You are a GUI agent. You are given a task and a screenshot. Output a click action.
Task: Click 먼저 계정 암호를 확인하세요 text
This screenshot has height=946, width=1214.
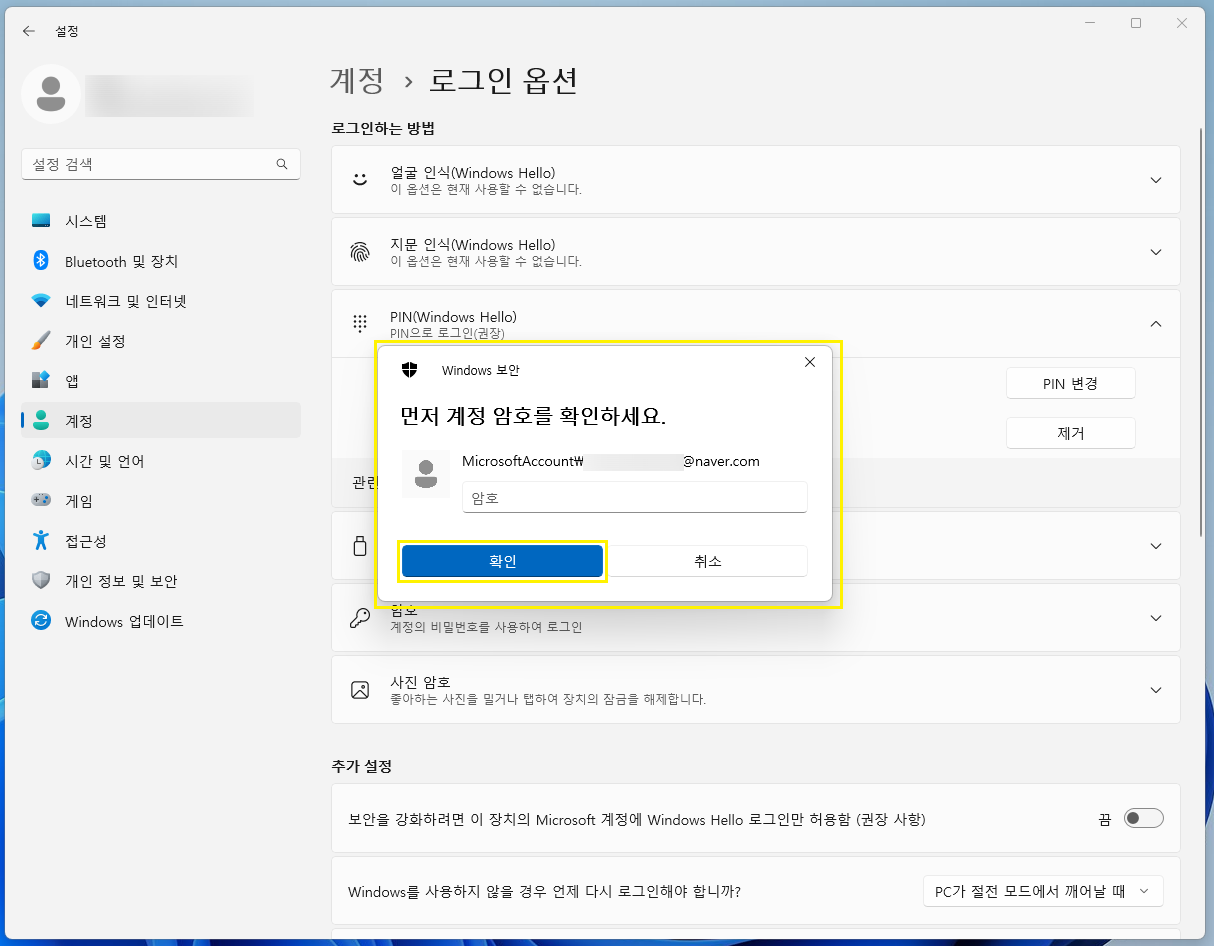click(x=533, y=416)
